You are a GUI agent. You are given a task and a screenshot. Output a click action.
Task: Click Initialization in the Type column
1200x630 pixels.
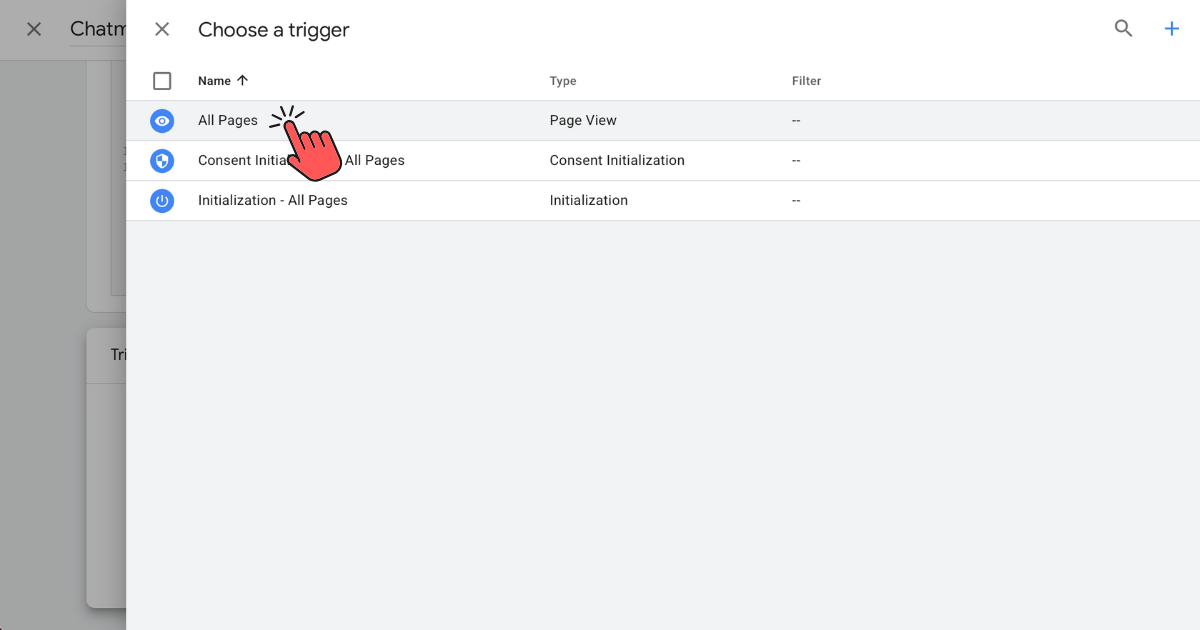[x=588, y=201]
